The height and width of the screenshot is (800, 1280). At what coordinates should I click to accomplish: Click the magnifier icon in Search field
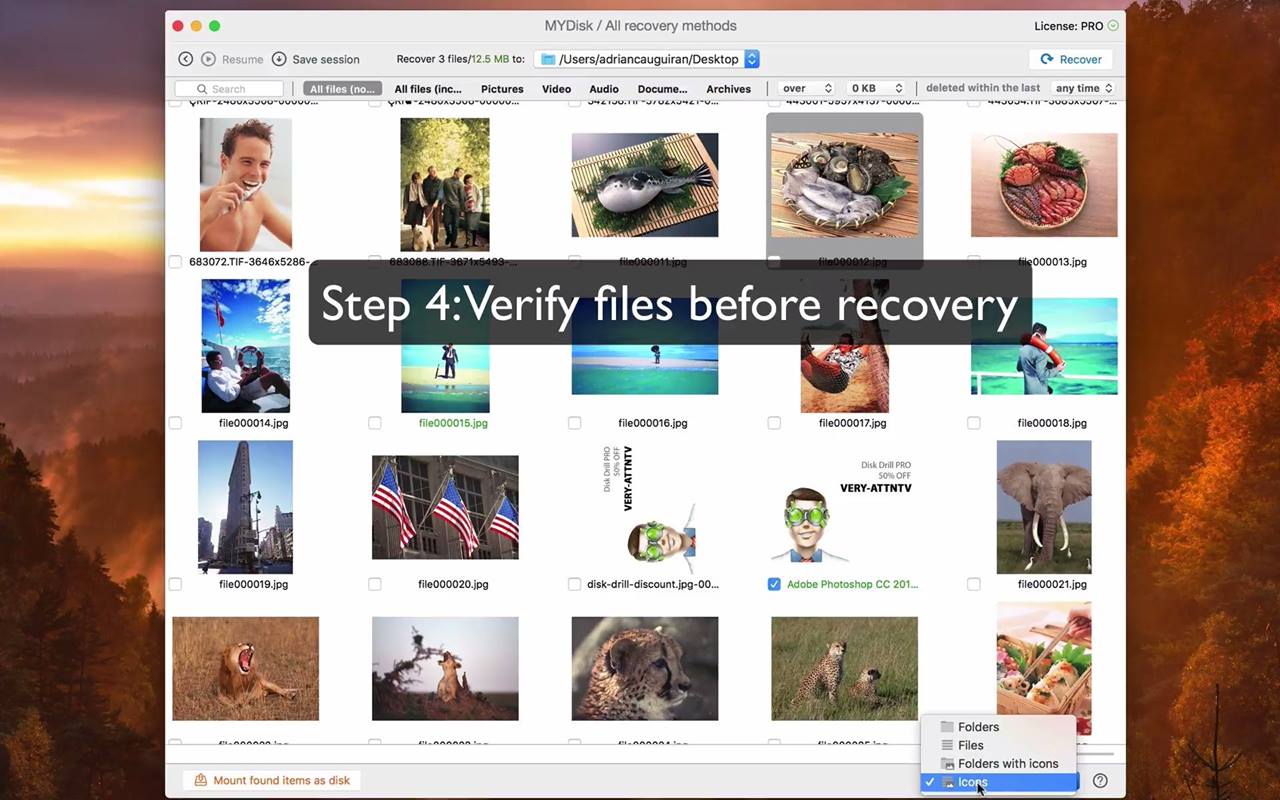[x=203, y=89]
